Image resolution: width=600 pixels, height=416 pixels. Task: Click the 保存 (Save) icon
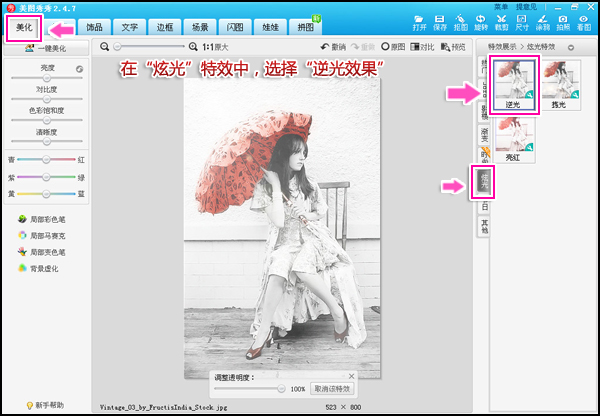click(x=440, y=23)
